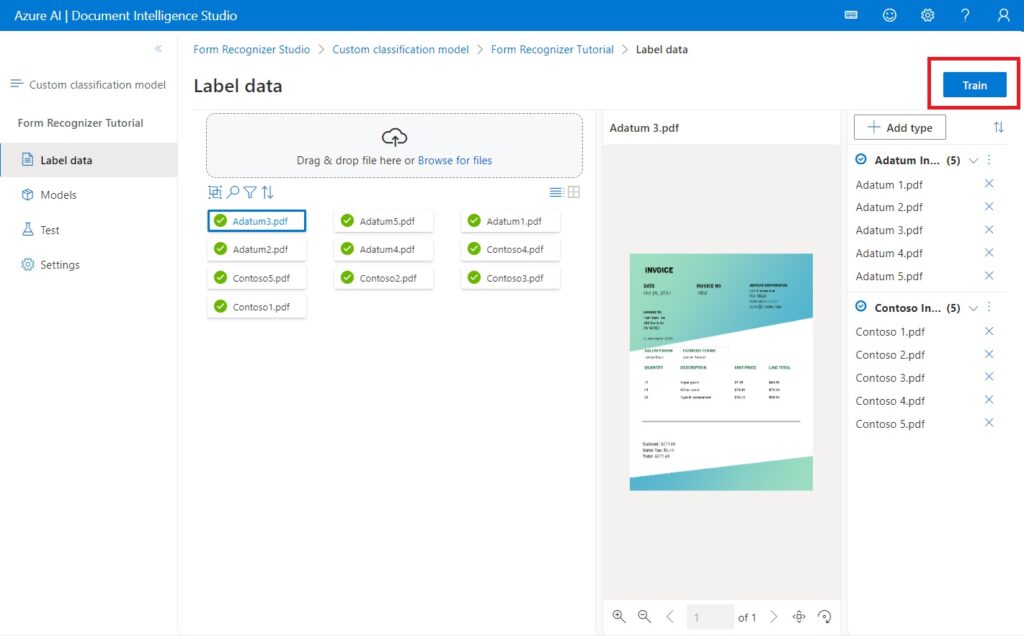1024x636 pixels.
Task: Collapse the left navigation pane
Action: (x=158, y=49)
